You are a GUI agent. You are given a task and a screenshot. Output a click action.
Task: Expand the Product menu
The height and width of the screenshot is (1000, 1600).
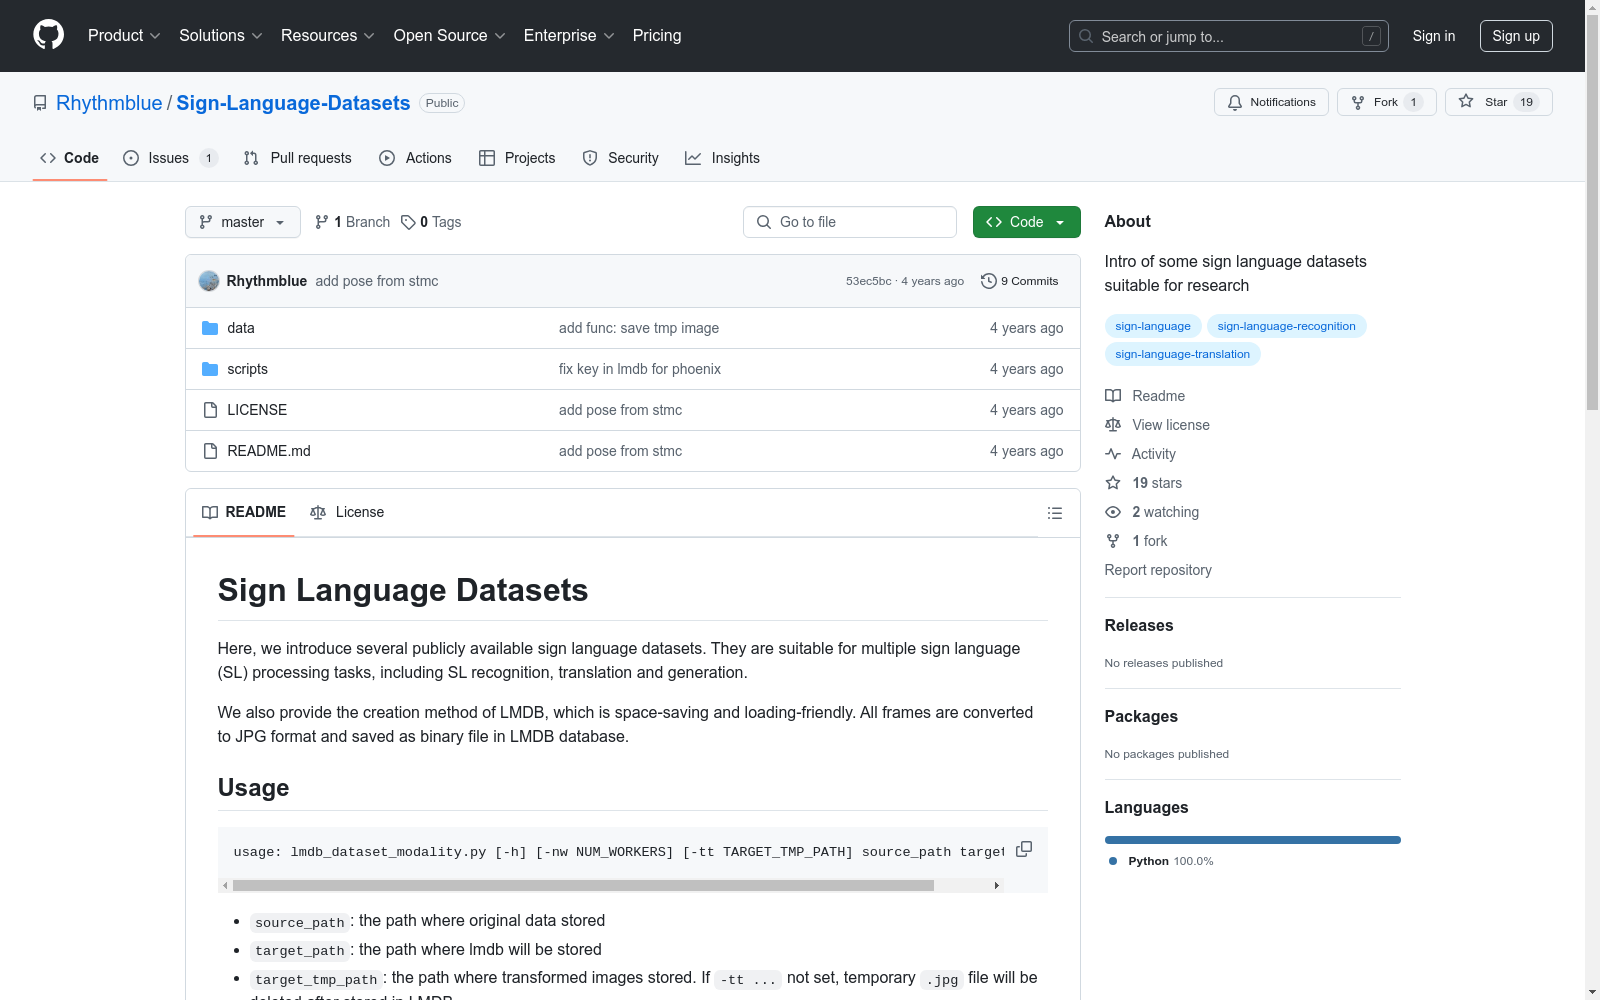click(x=124, y=35)
